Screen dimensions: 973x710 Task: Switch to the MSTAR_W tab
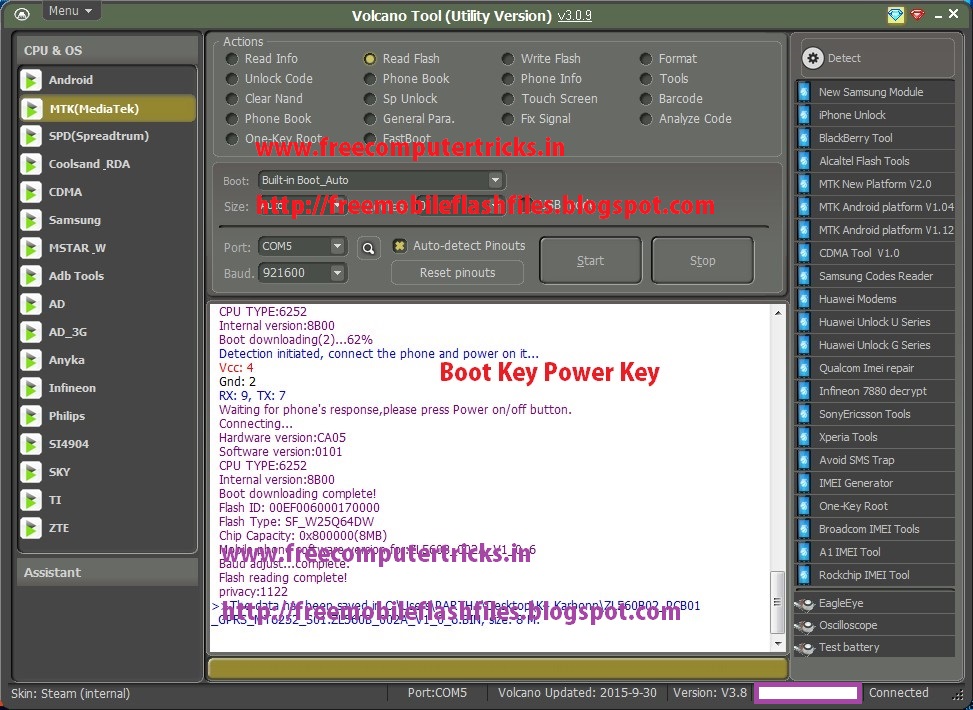pos(107,248)
